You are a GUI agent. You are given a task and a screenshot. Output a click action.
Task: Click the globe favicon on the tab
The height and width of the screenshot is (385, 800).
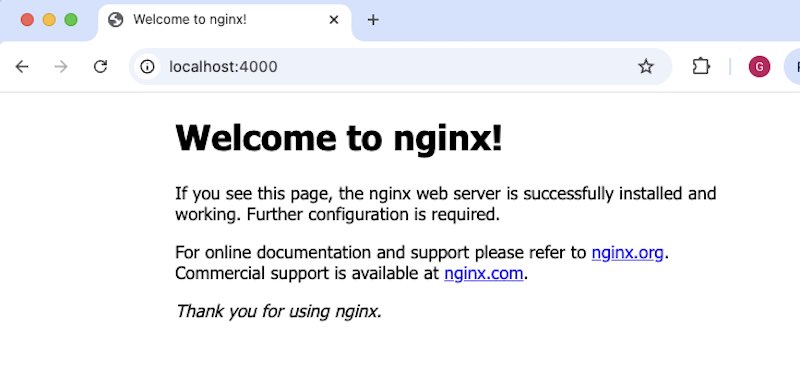[x=116, y=20]
